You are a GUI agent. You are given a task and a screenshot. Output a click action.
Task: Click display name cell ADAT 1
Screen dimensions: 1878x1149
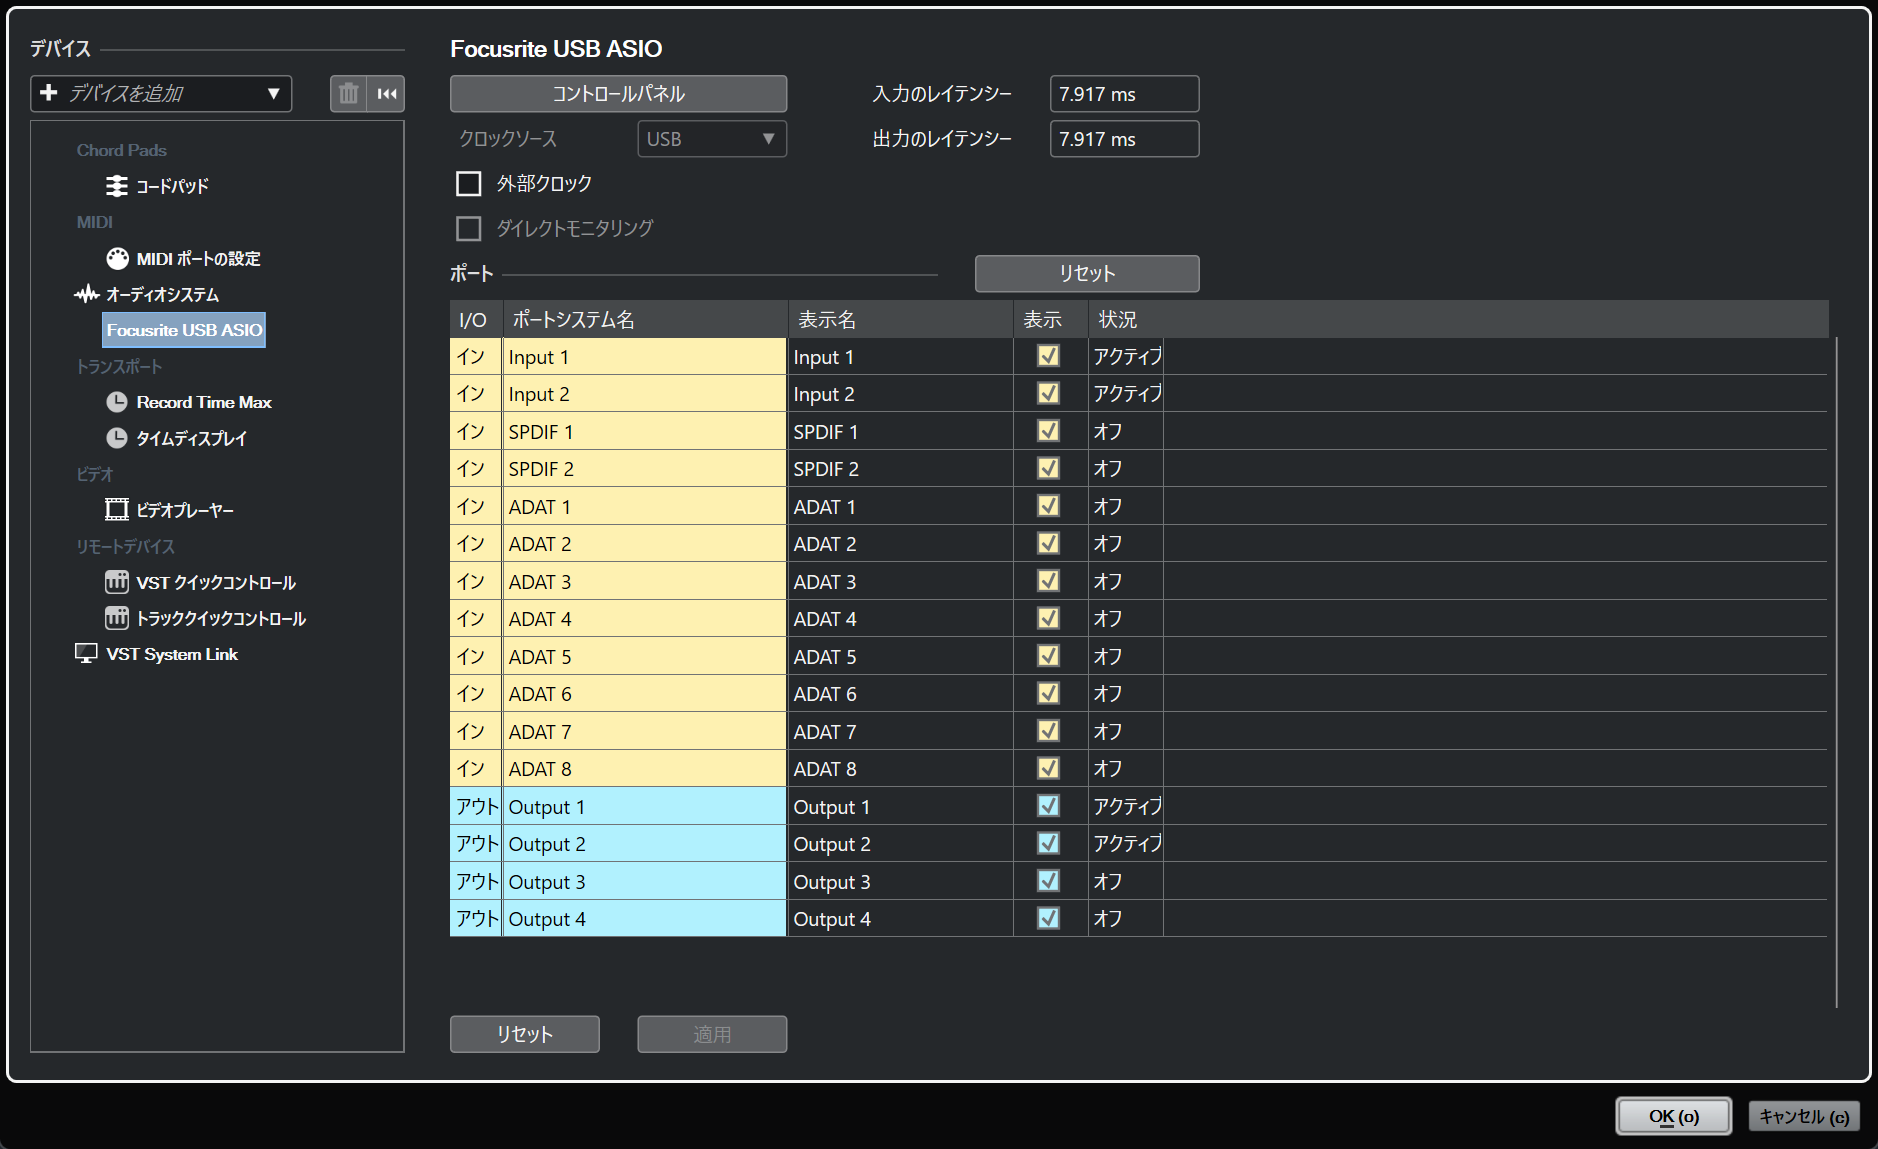900,507
